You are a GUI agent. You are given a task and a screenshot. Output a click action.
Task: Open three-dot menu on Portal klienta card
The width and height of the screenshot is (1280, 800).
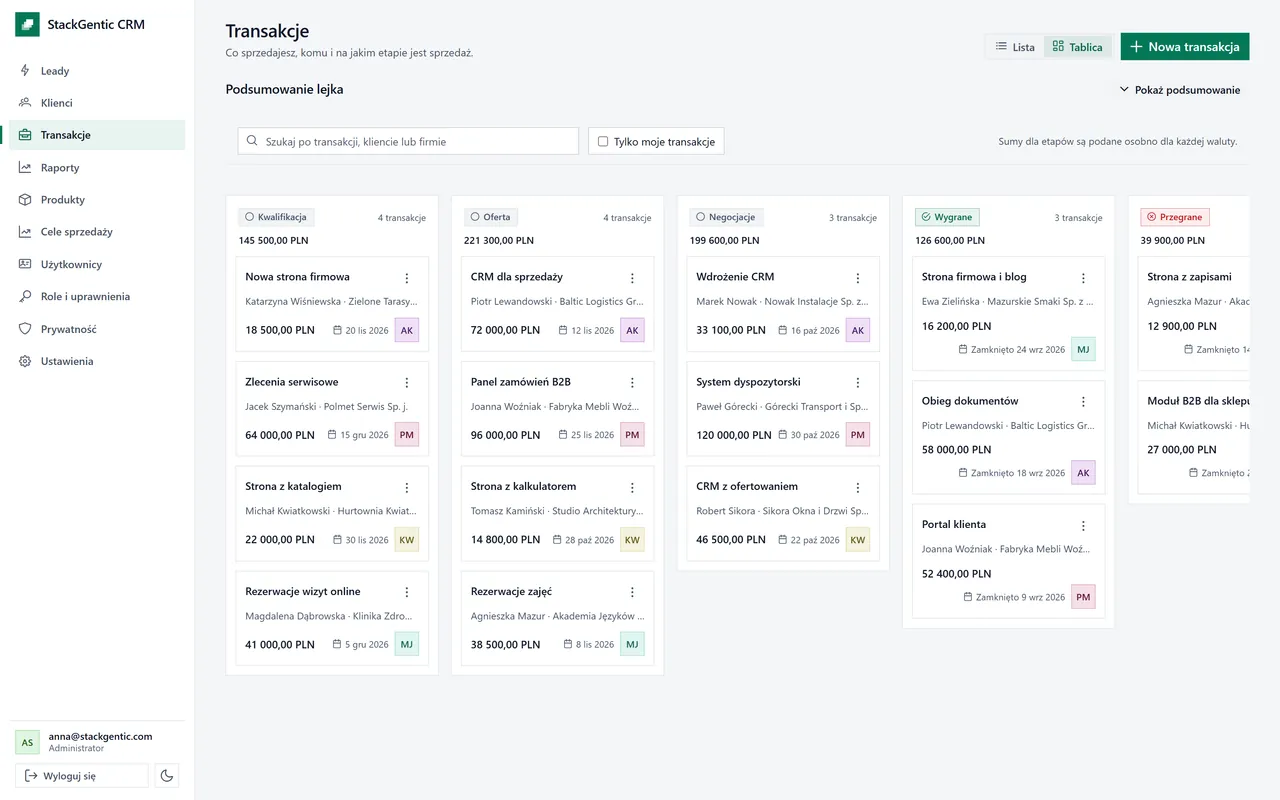coord(1083,526)
